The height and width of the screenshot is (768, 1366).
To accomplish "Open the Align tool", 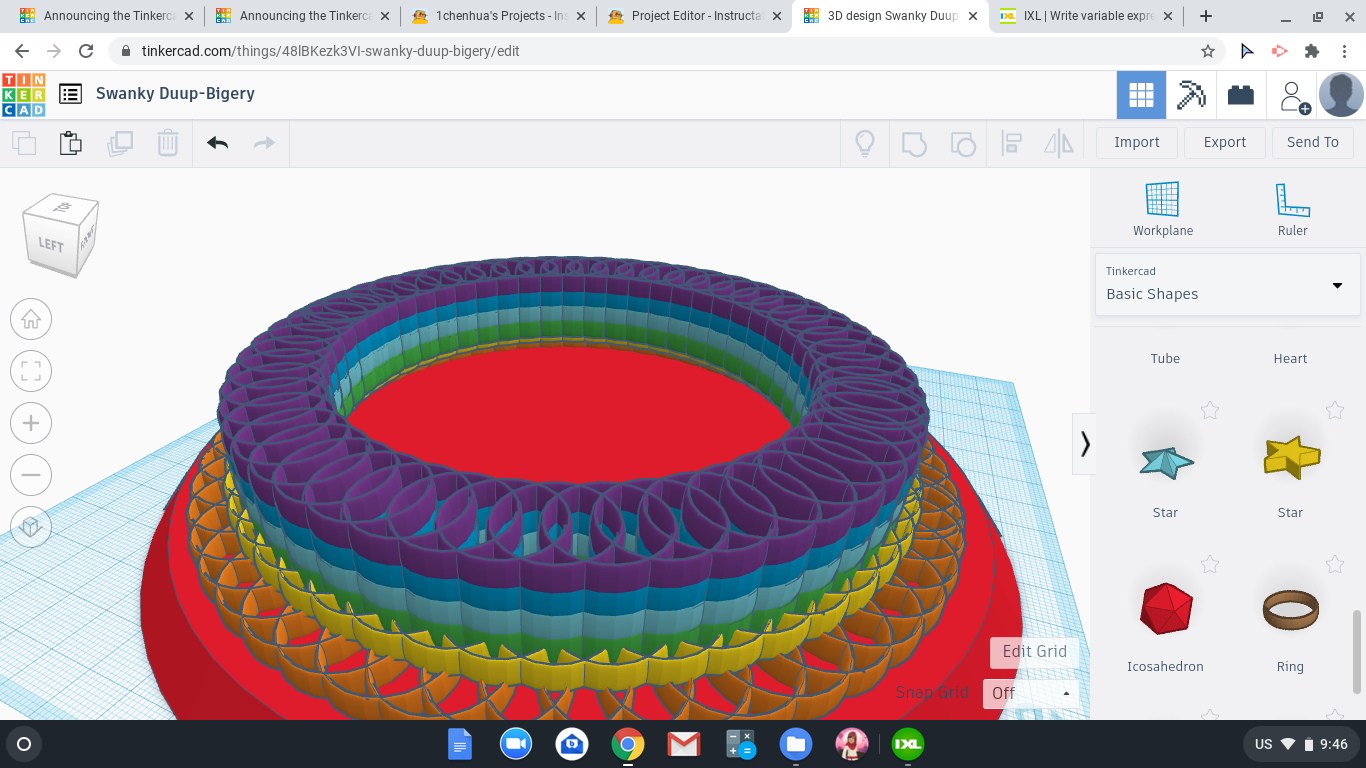I will 1011,143.
